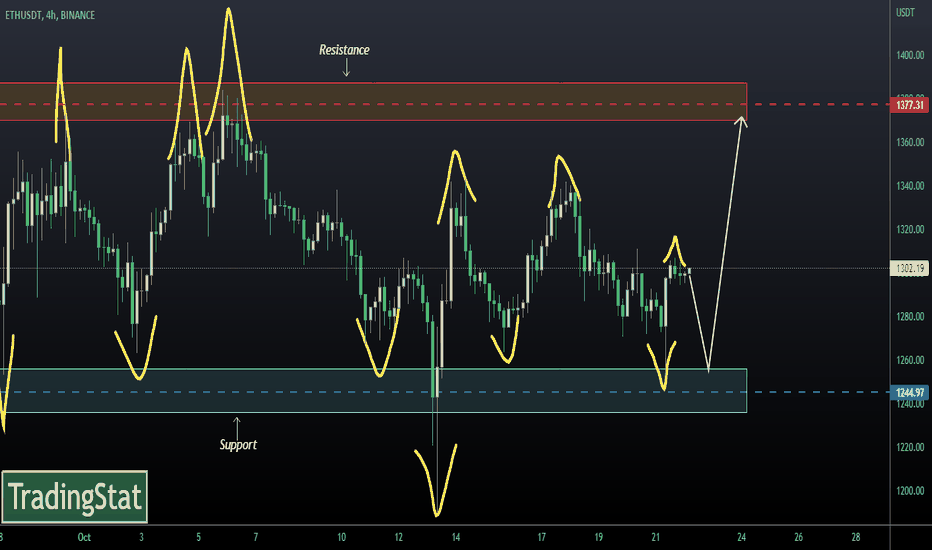Click the 1260.00 price axis value

click(910, 360)
